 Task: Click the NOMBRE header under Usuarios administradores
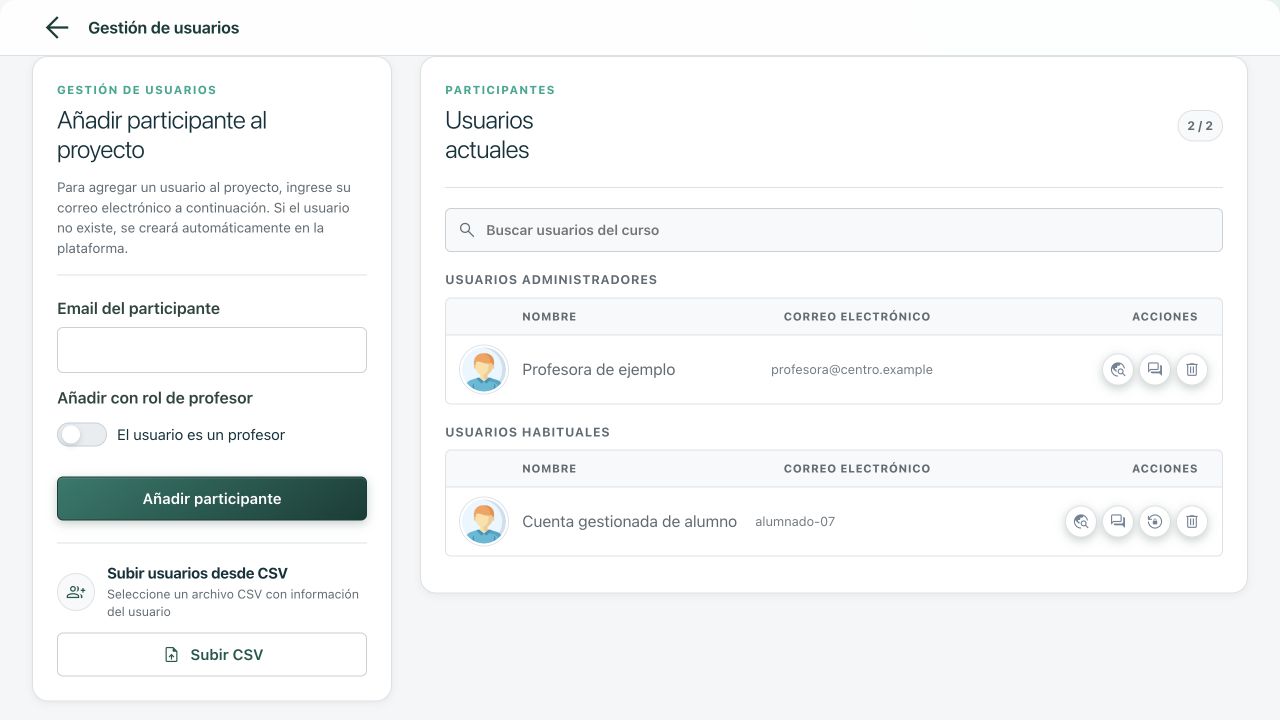coord(549,317)
